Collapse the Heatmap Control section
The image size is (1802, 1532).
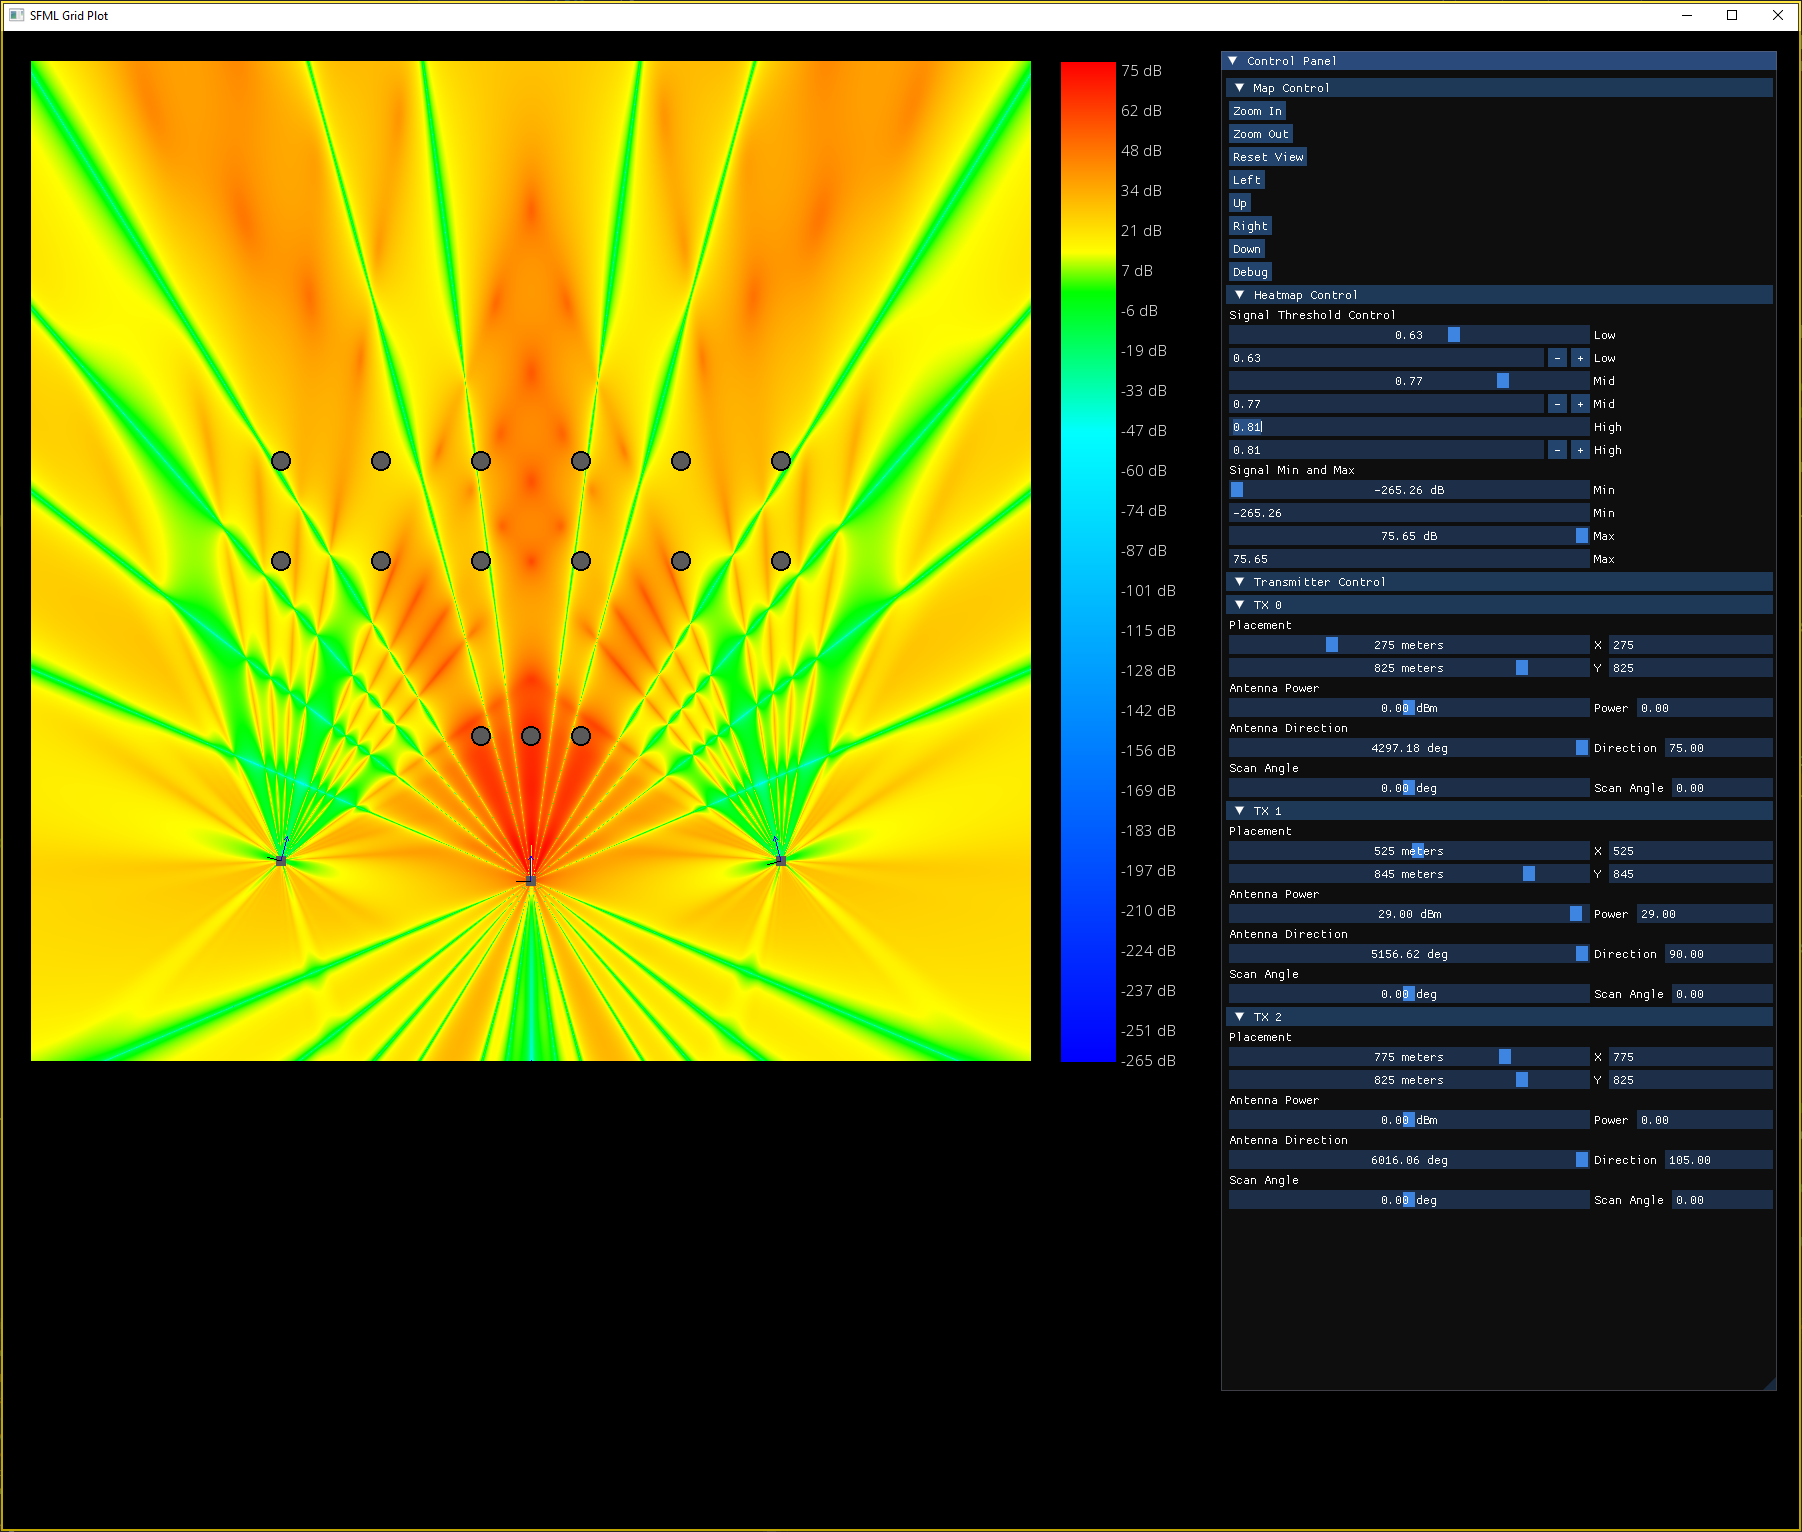1240,295
